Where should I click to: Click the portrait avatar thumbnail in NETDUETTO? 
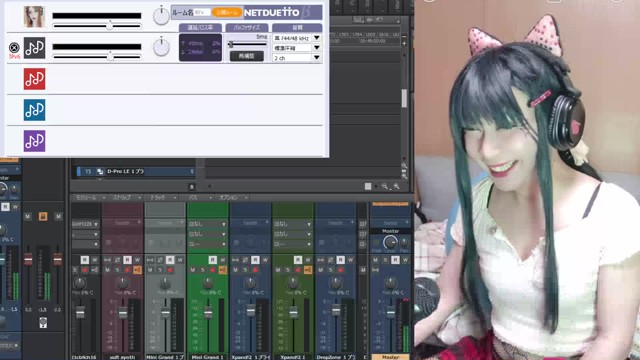coord(34,17)
